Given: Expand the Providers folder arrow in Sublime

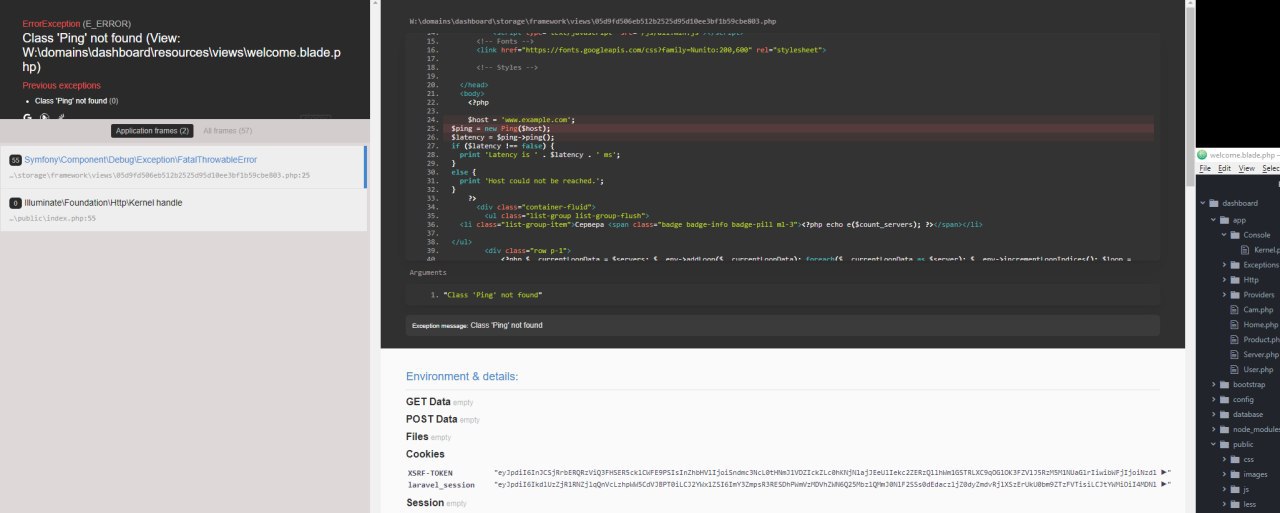Looking at the screenshot, I should pos(1223,295).
